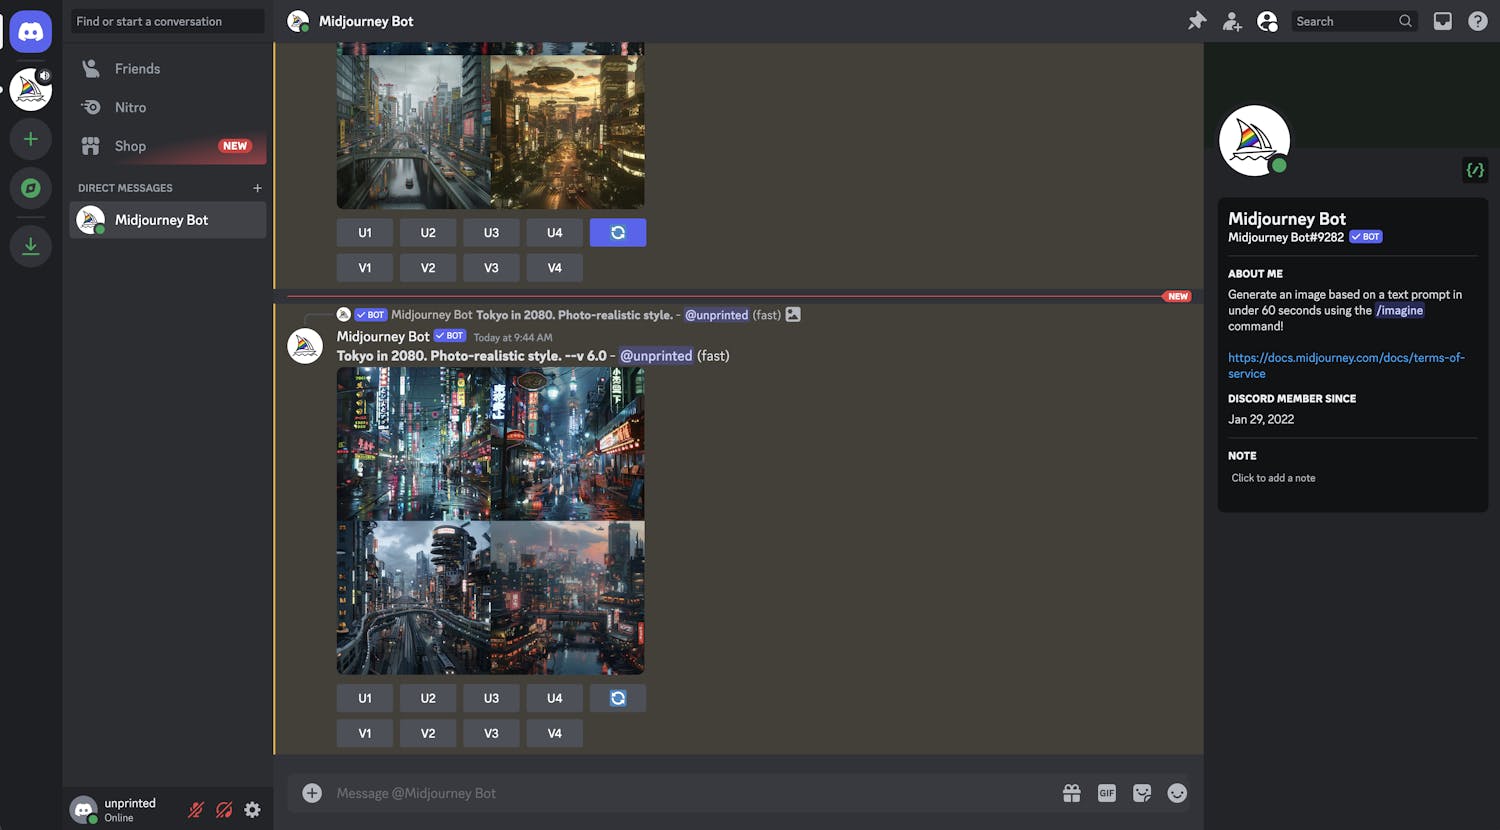Open the Midjourney terms-of-service link
Screen dimensions: 1500x830
click(x=1345, y=365)
